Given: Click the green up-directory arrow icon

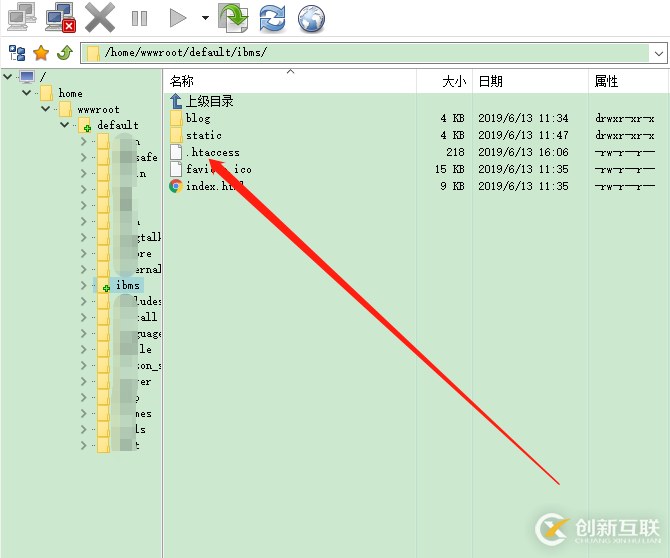Looking at the screenshot, I should 65,53.
